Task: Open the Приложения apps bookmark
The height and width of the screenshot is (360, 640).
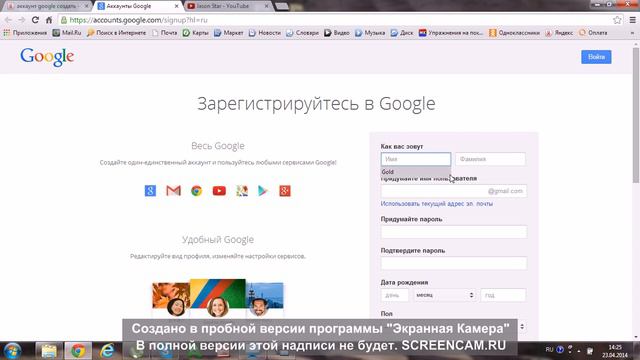Action: click(x=25, y=33)
